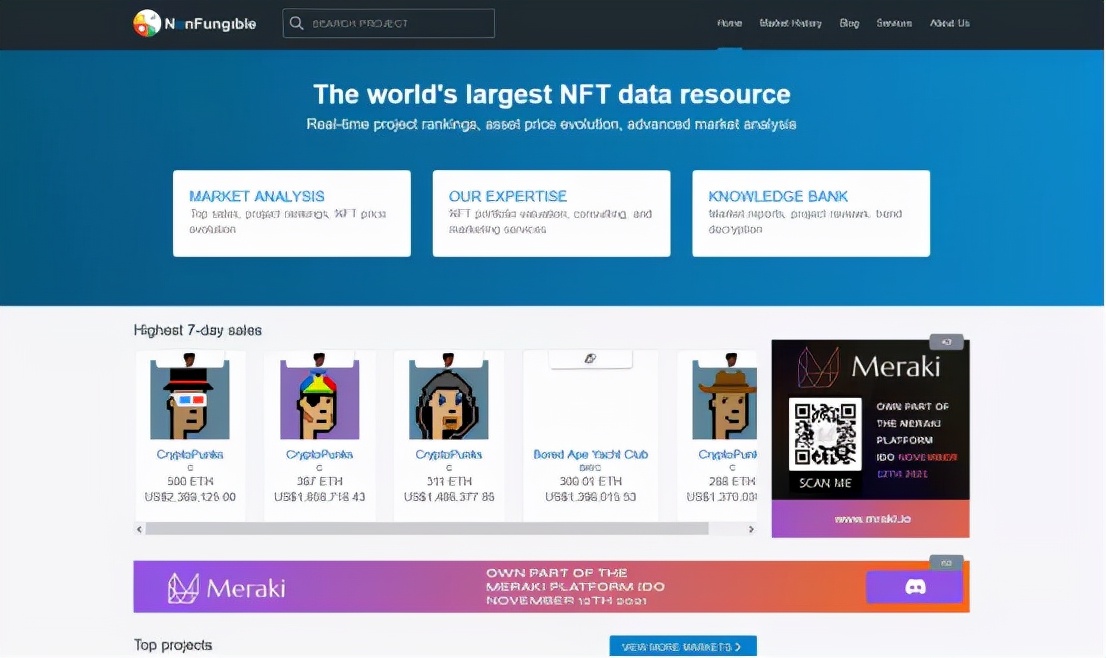The height and width of the screenshot is (658, 1106).
Task: Click the close badge on Meraki sidebar ad
Action: pos(946,342)
